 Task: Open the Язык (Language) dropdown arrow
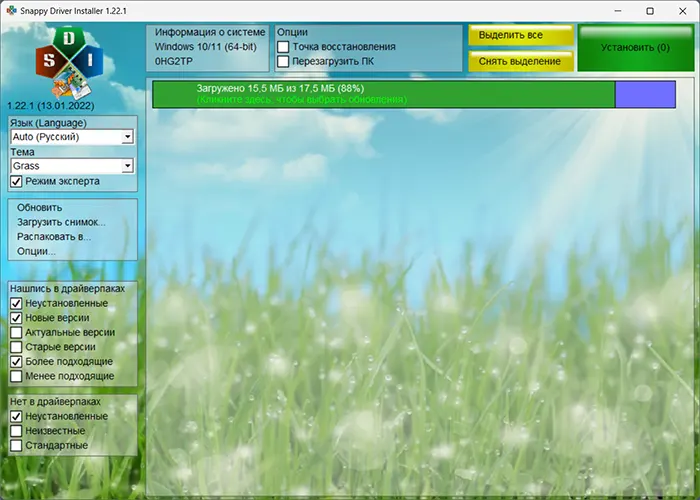point(128,137)
